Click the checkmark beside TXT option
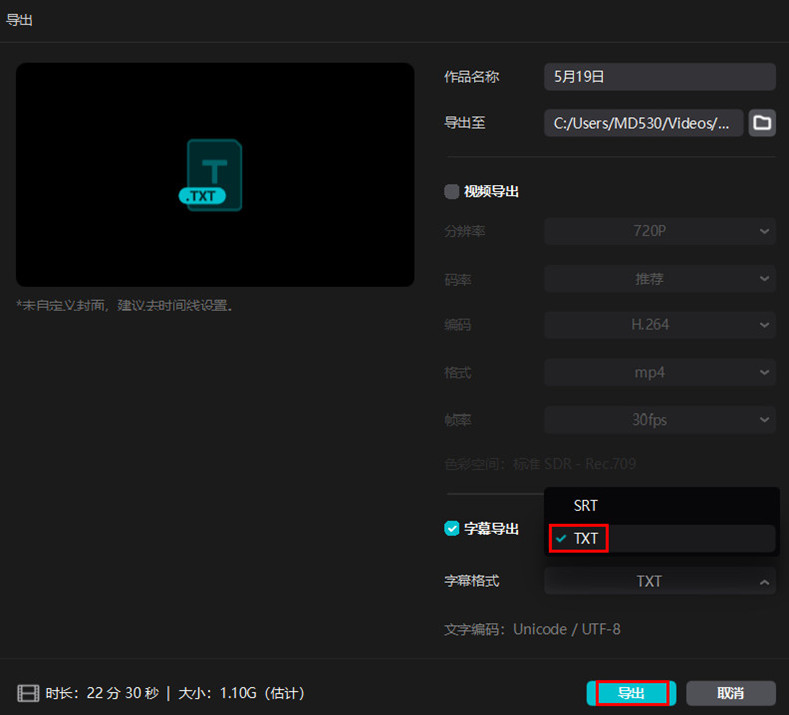This screenshot has height=715, width=789. (561, 539)
